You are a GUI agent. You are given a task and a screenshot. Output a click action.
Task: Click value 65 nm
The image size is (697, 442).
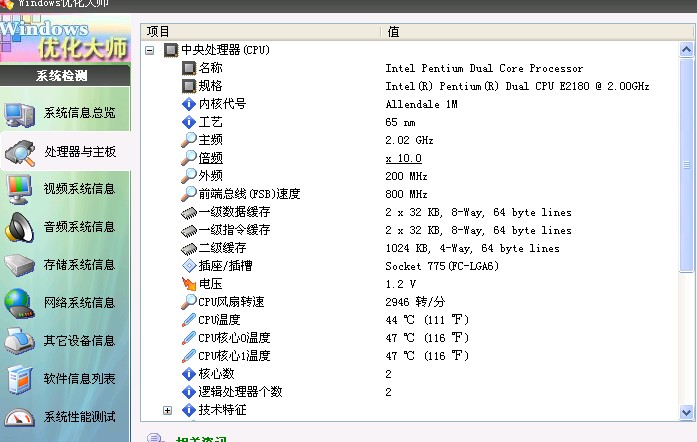(400, 122)
